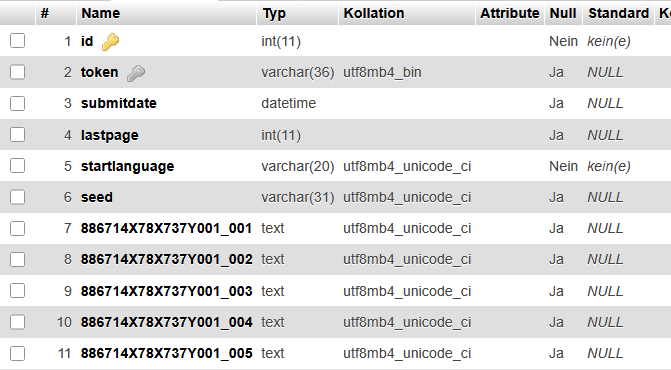Toggle the checkbox for startlanguage

(18, 166)
